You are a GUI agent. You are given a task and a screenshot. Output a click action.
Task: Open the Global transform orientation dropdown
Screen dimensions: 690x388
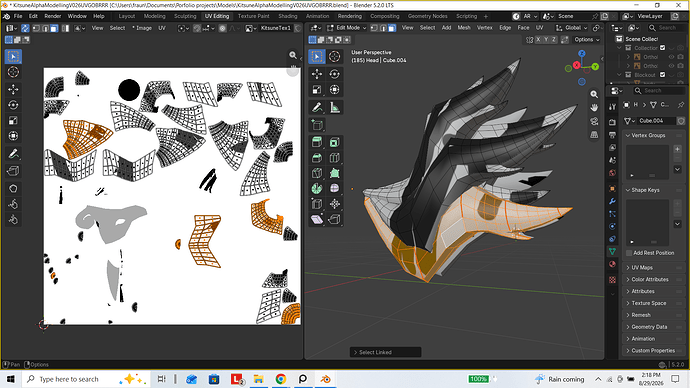[572, 28]
